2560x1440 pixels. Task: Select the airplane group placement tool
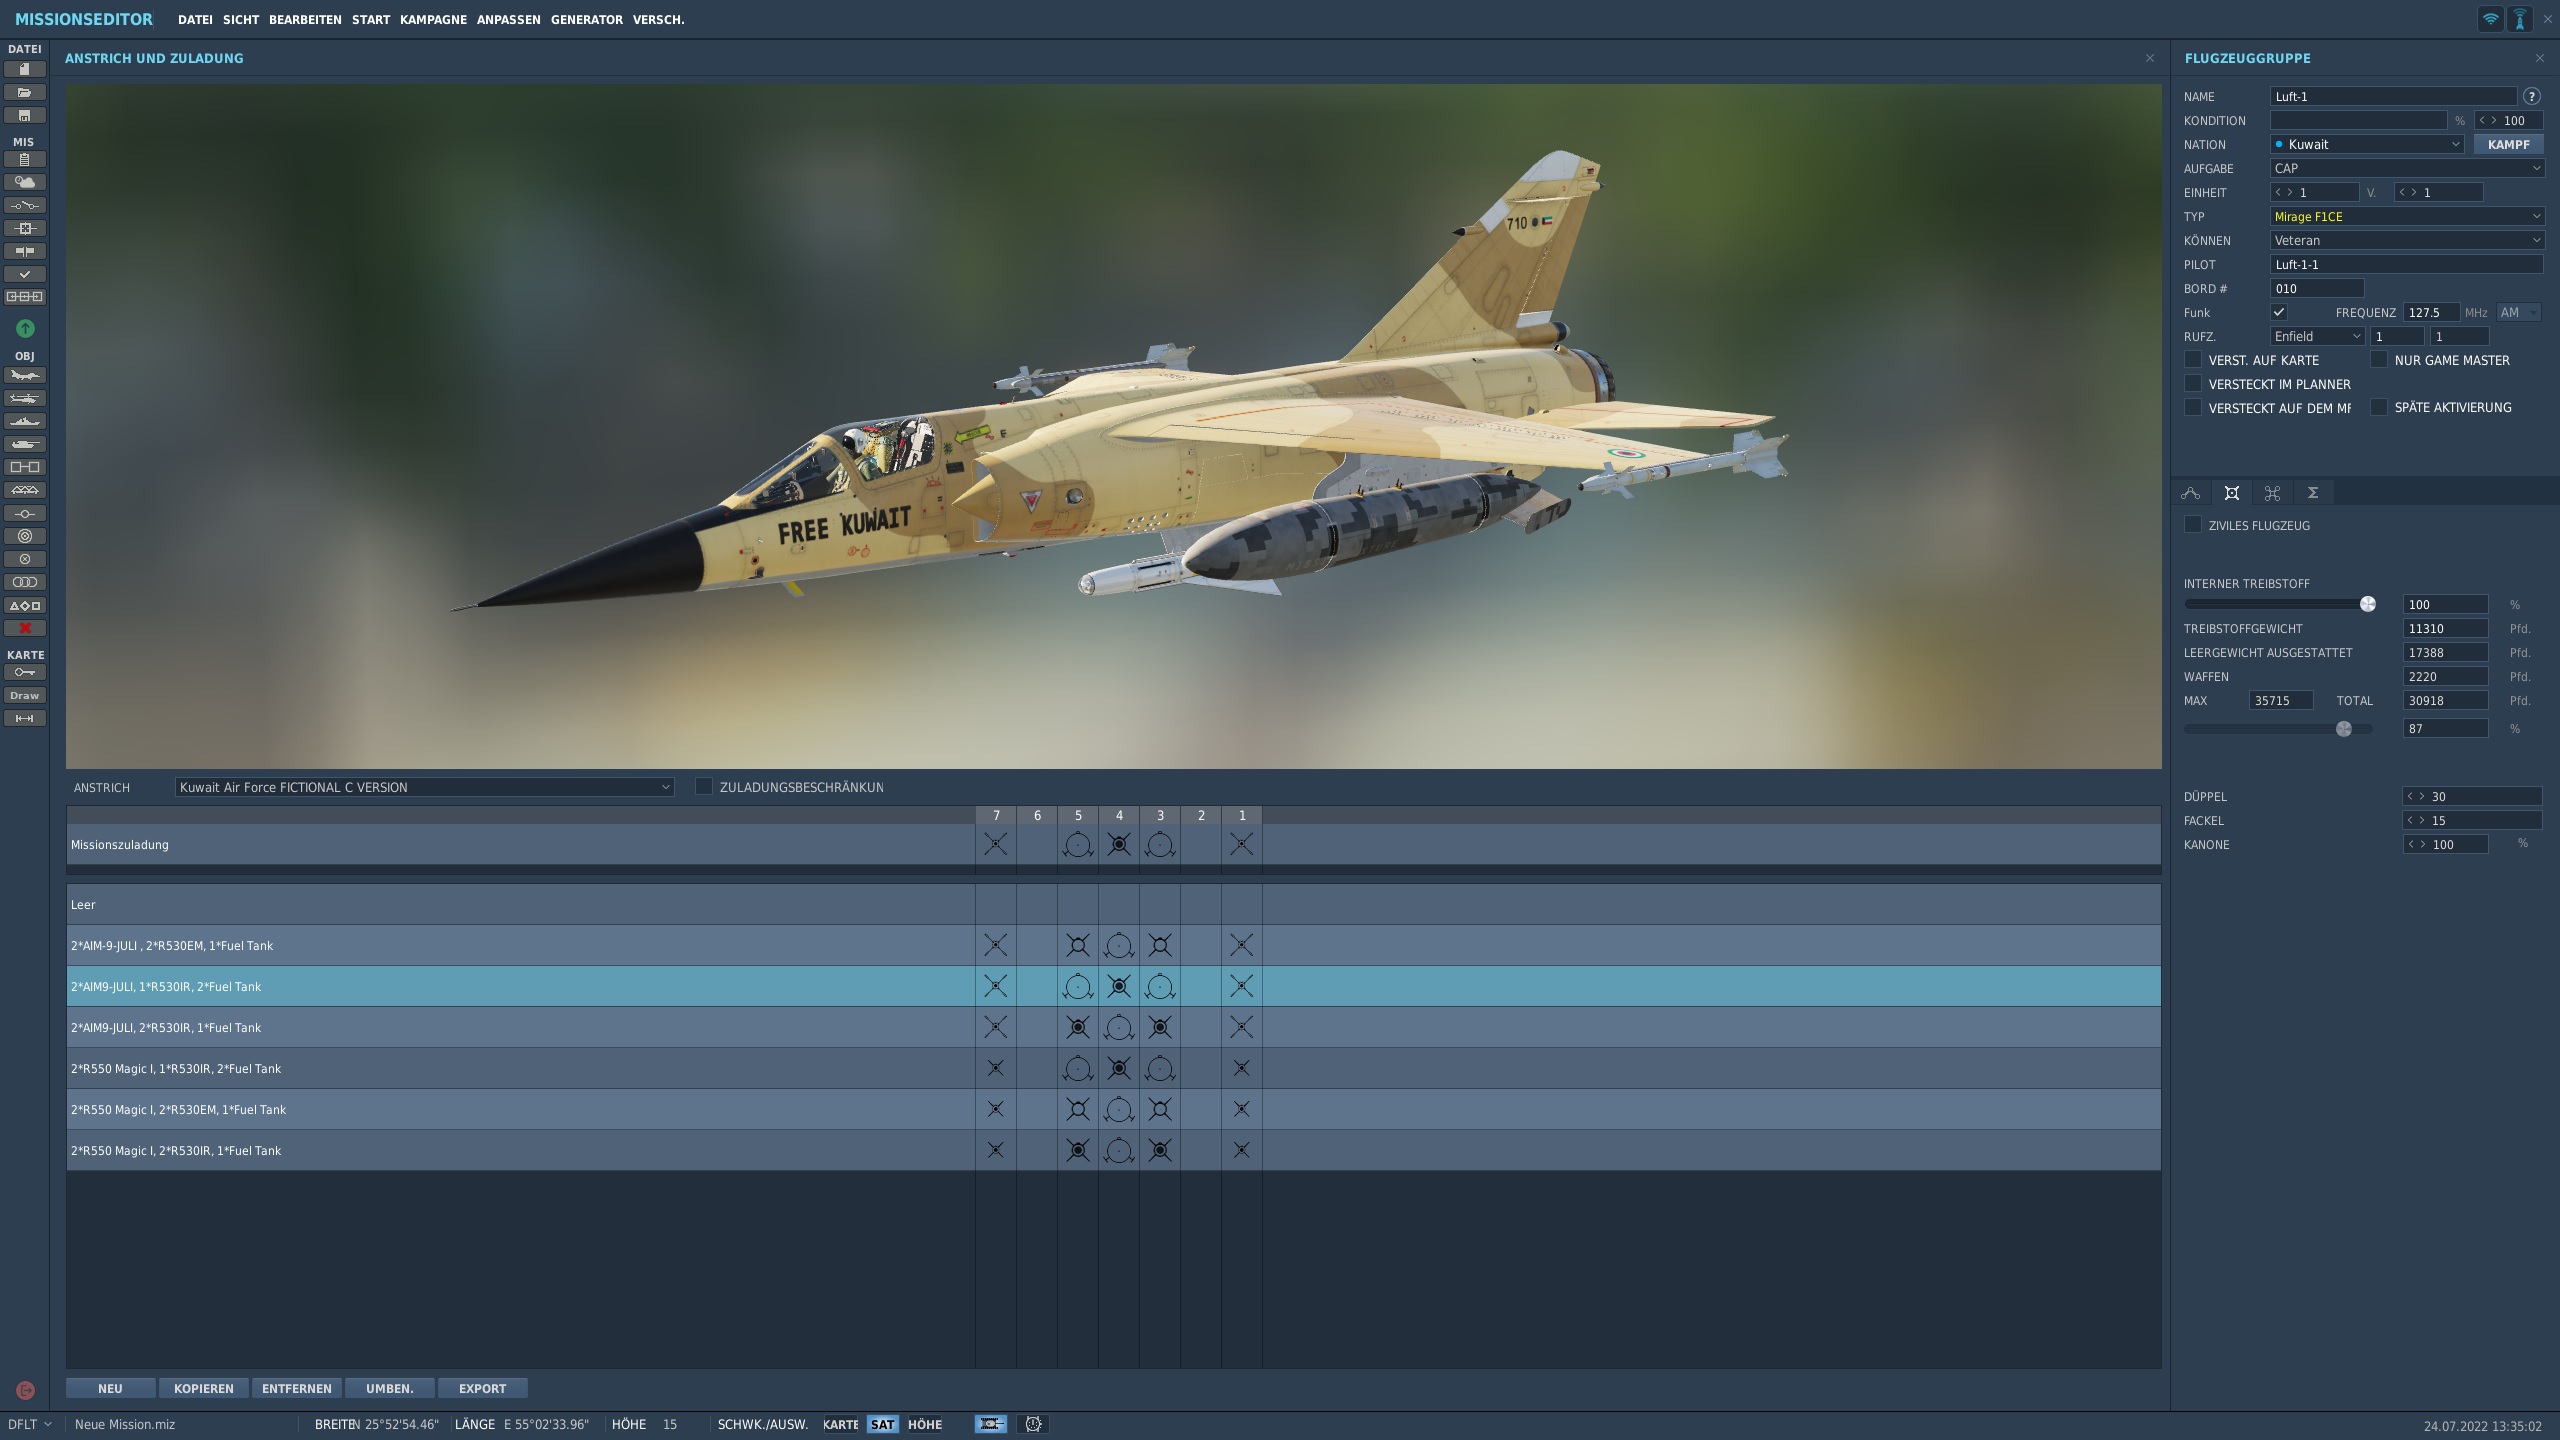pyautogui.click(x=25, y=375)
